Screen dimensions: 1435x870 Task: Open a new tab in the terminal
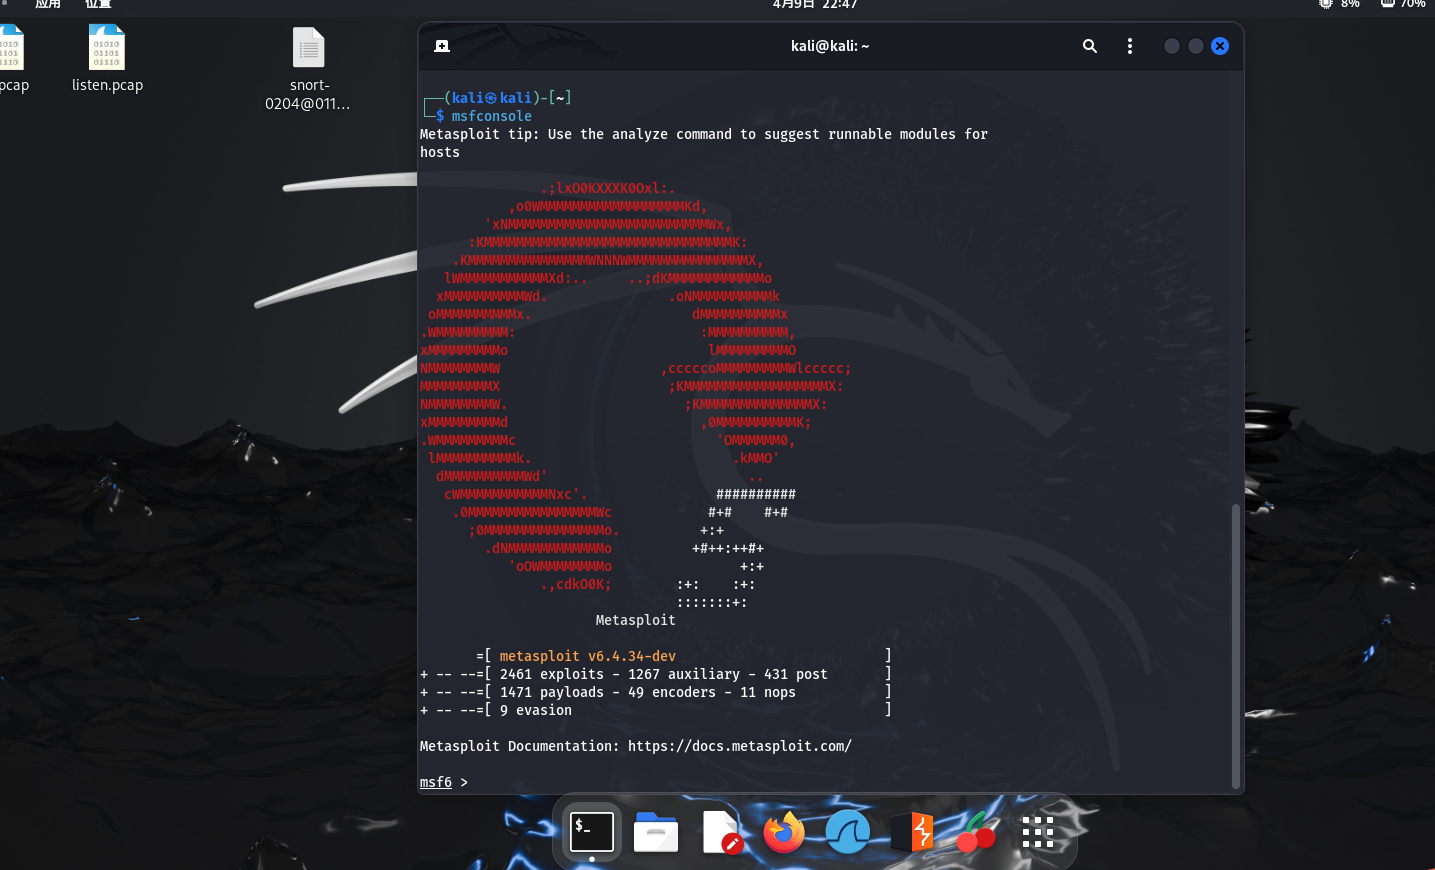click(x=442, y=46)
